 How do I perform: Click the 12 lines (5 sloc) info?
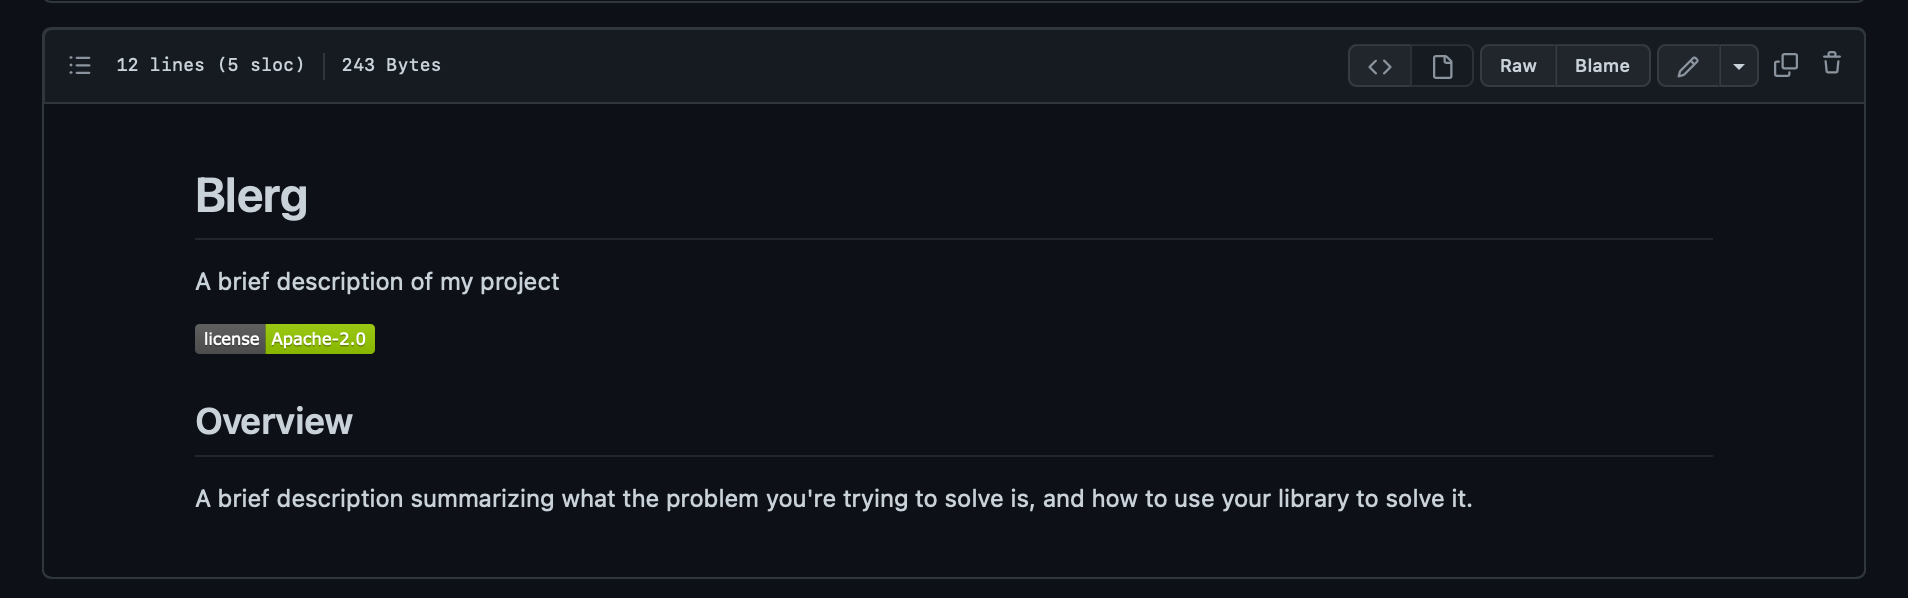coord(210,65)
